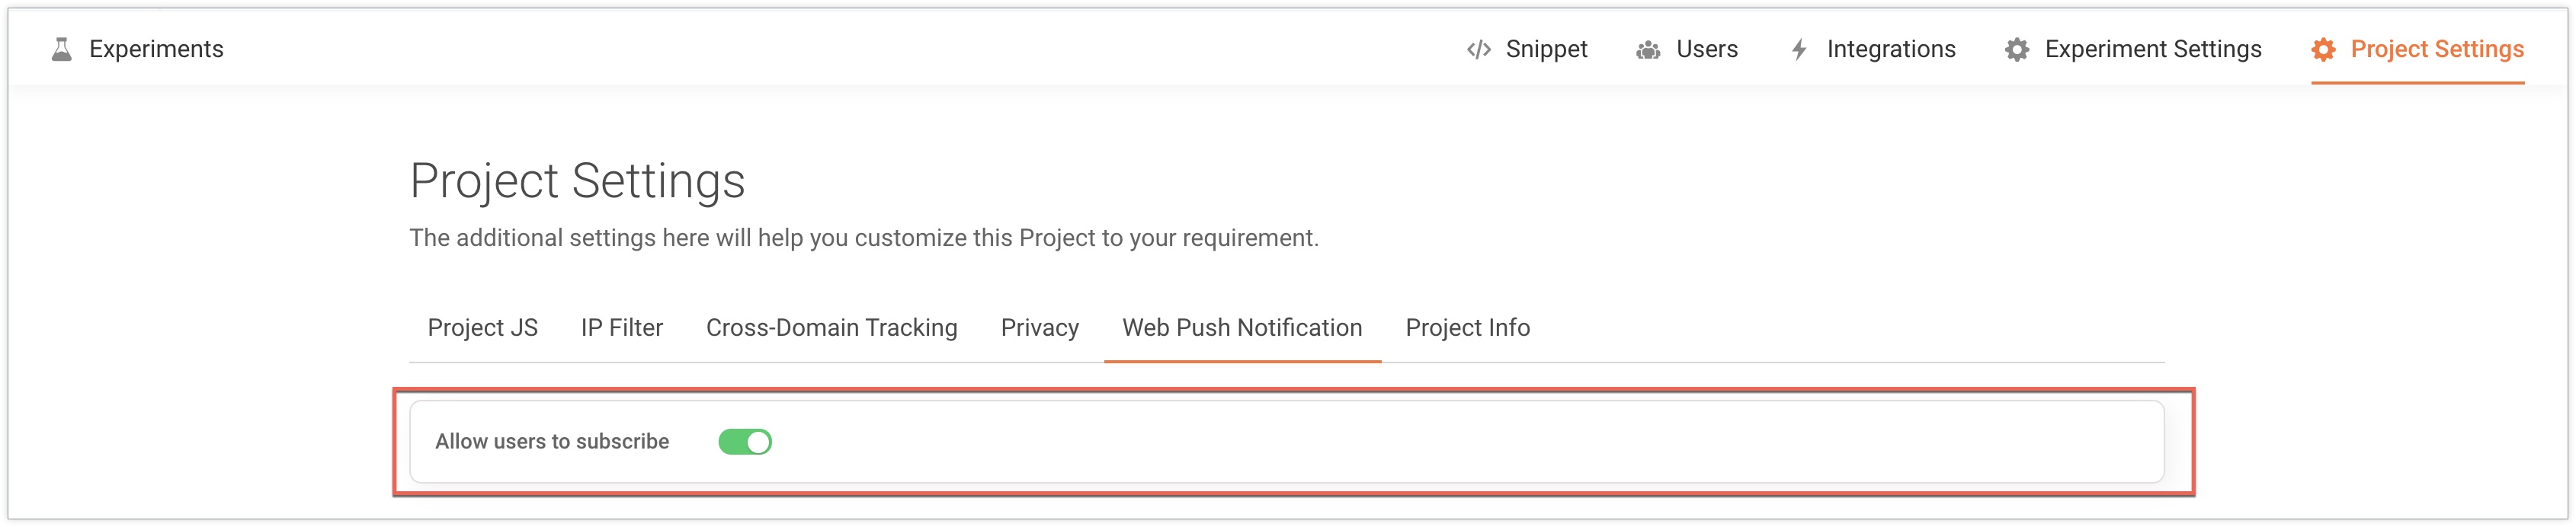Select the Cross-Domain Tracking tab
Screen dimensions: 2576x527
click(831, 327)
